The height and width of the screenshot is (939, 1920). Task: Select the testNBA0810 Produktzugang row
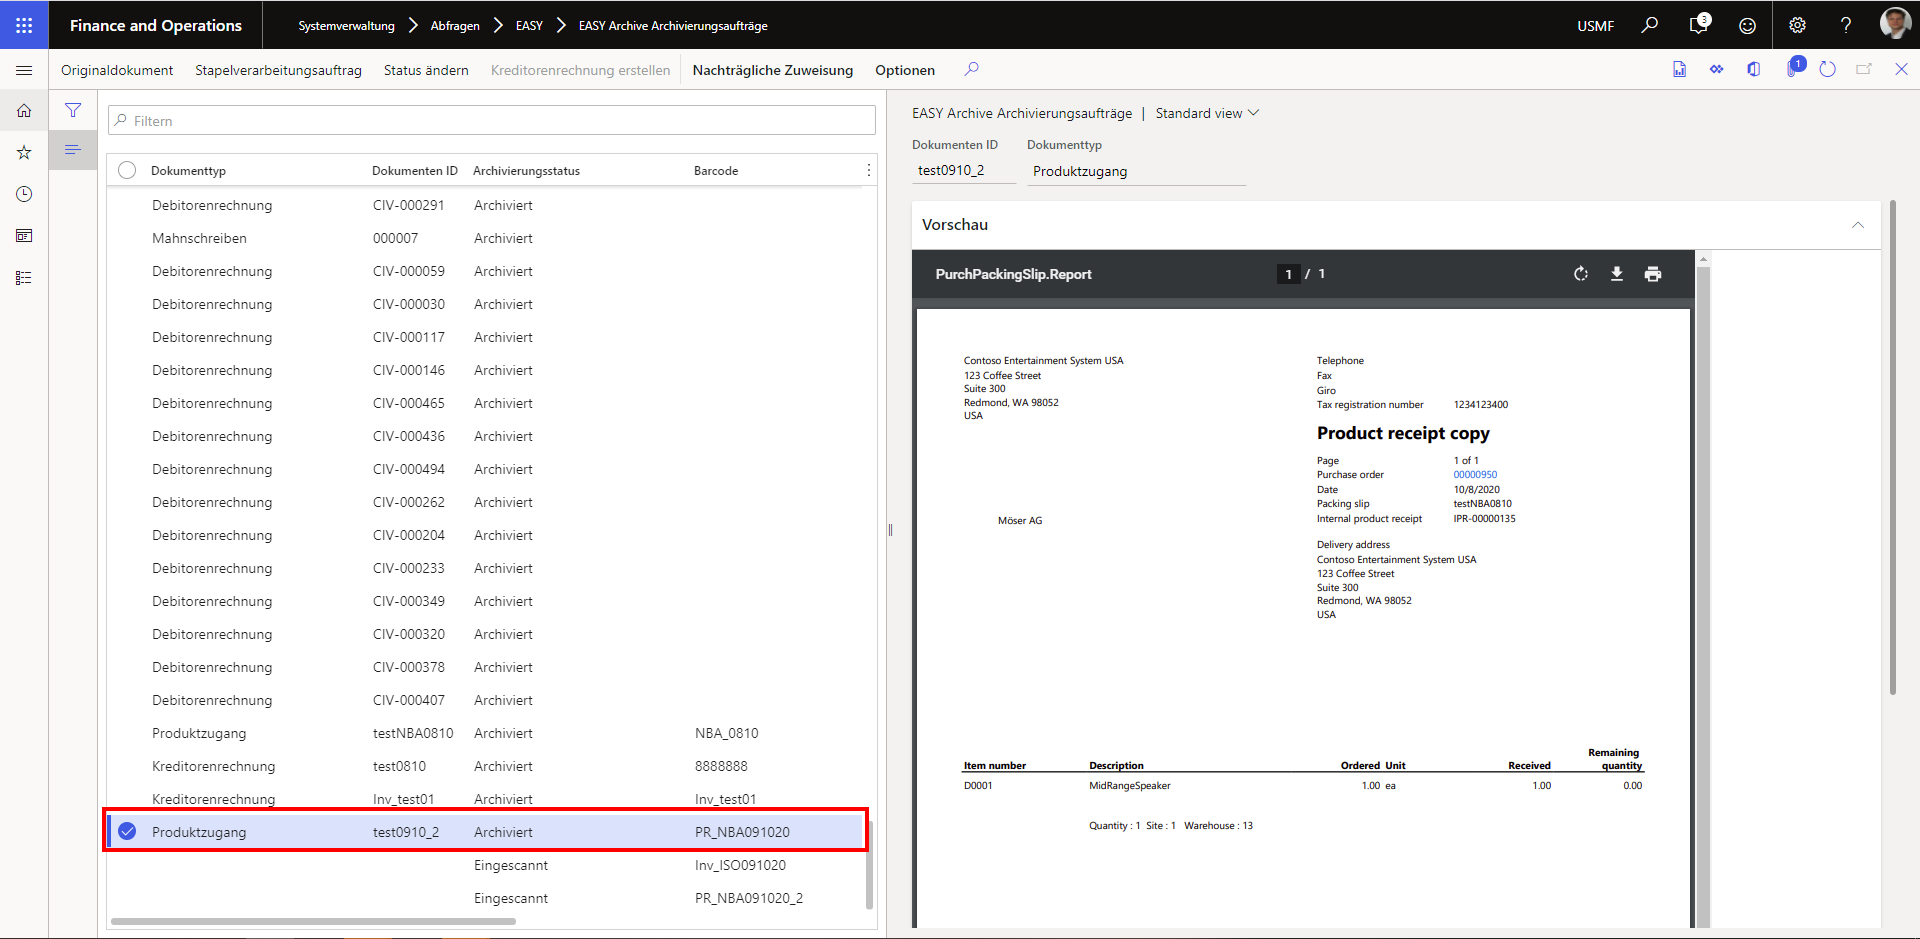pos(485,733)
